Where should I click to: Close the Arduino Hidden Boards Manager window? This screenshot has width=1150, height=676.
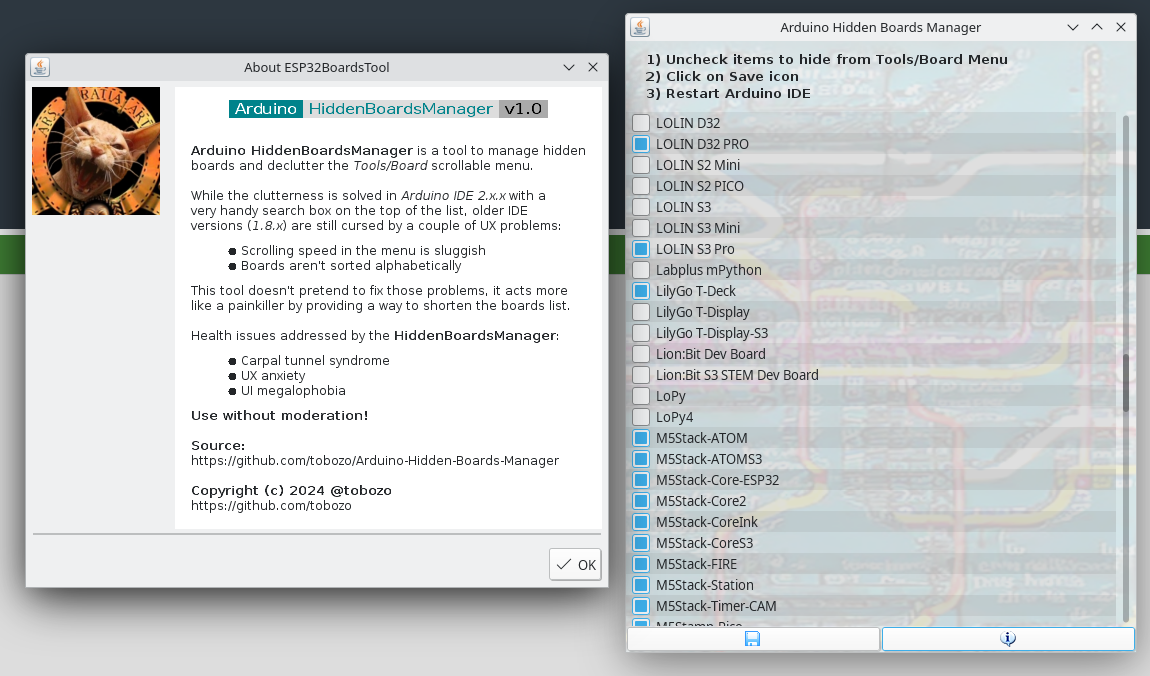coord(1121,27)
